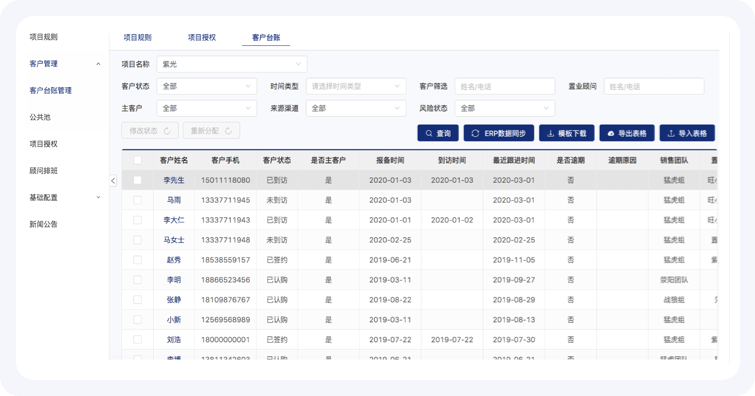Collapse sidebar with the left arrow handle

(x=113, y=181)
